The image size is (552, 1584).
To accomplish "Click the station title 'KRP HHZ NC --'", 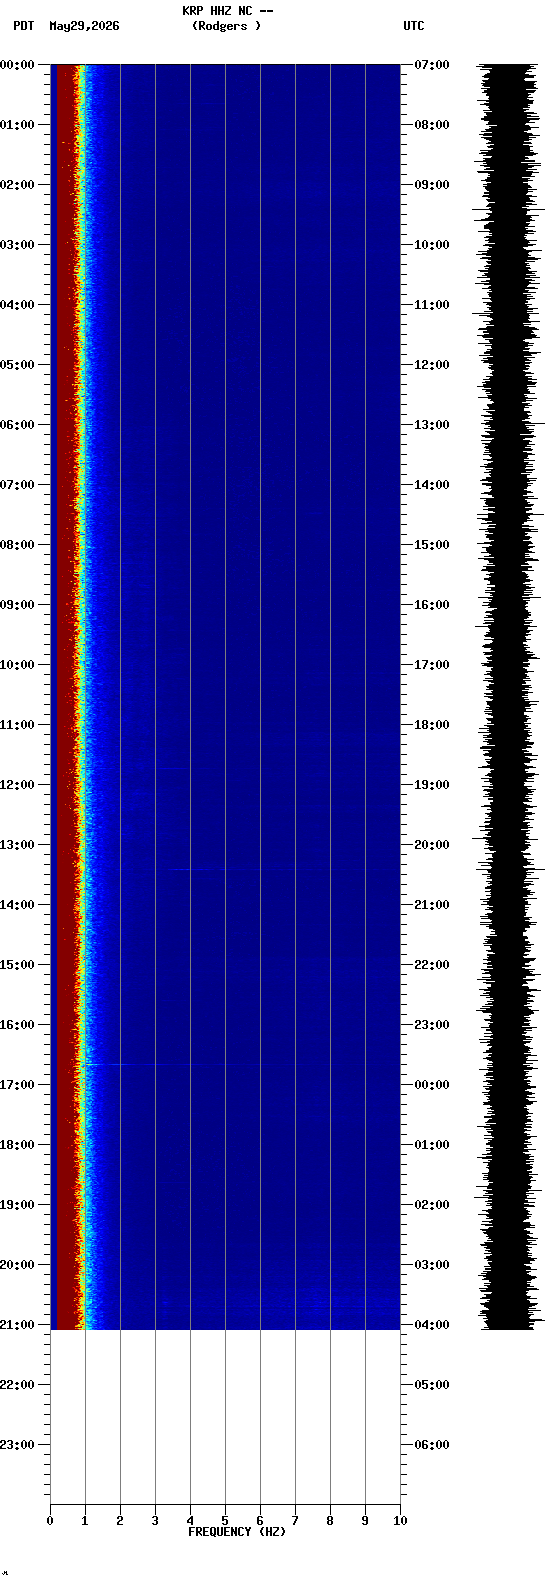I will coord(227,11).
